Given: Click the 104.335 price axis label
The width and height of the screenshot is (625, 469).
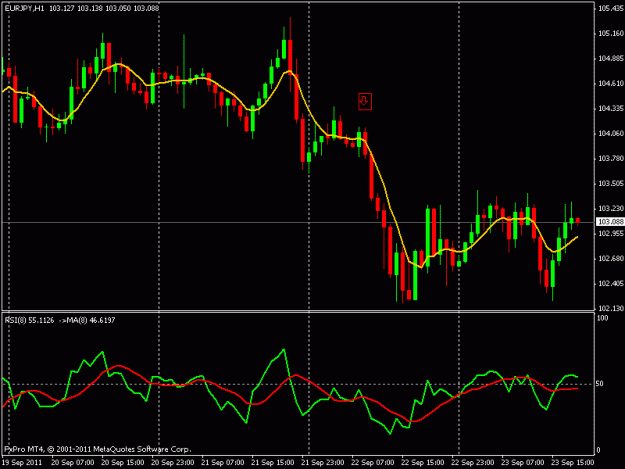Looking at the screenshot, I should [x=611, y=109].
